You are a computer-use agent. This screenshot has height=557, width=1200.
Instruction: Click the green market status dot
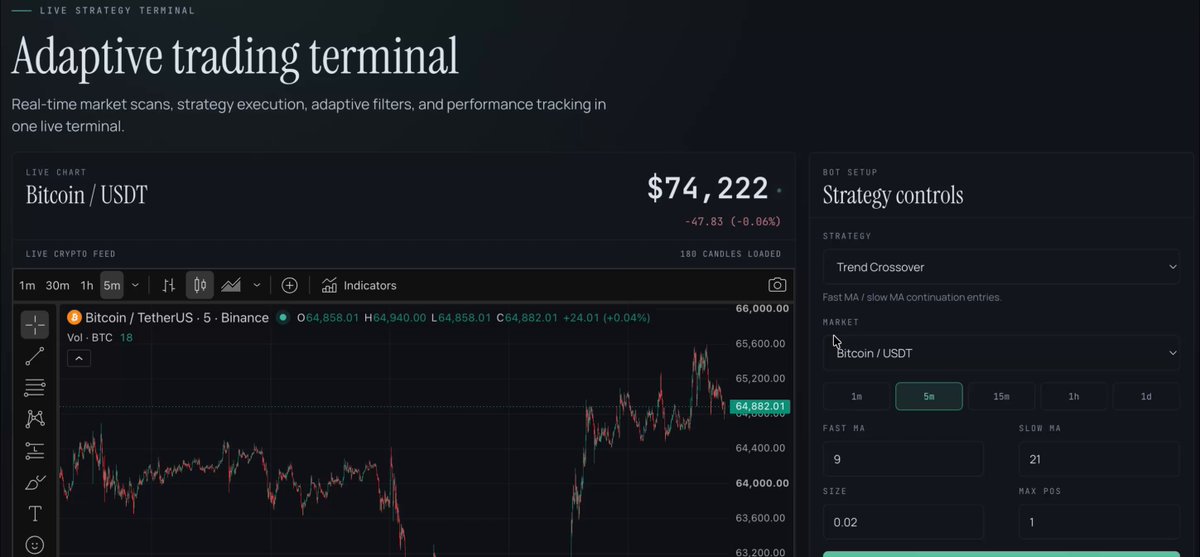coord(283,318)
